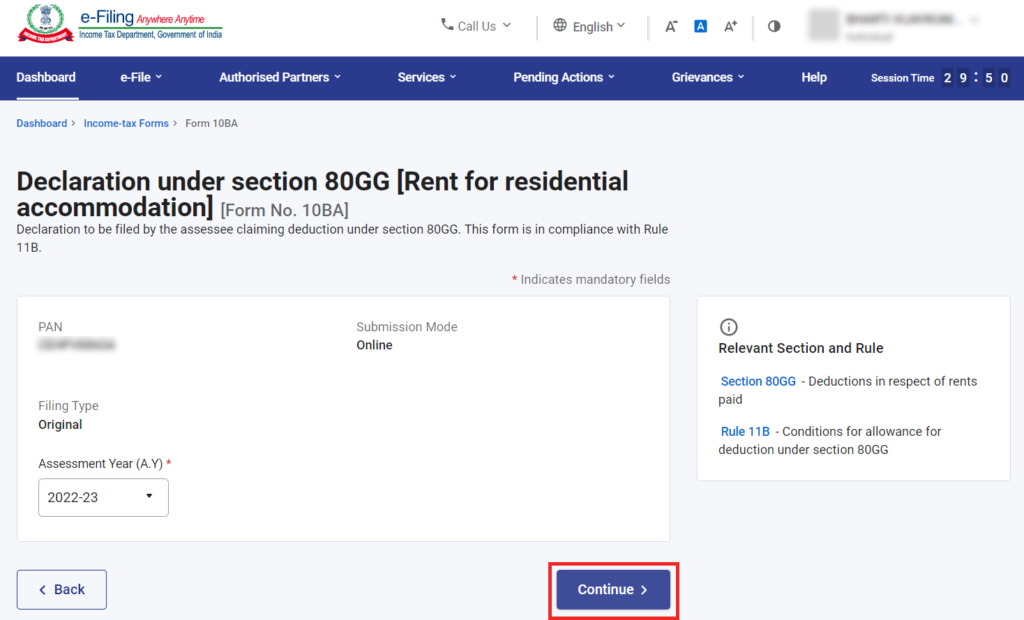
Task: Open the Assessment Year dropdown
Action: coord(103,497)
